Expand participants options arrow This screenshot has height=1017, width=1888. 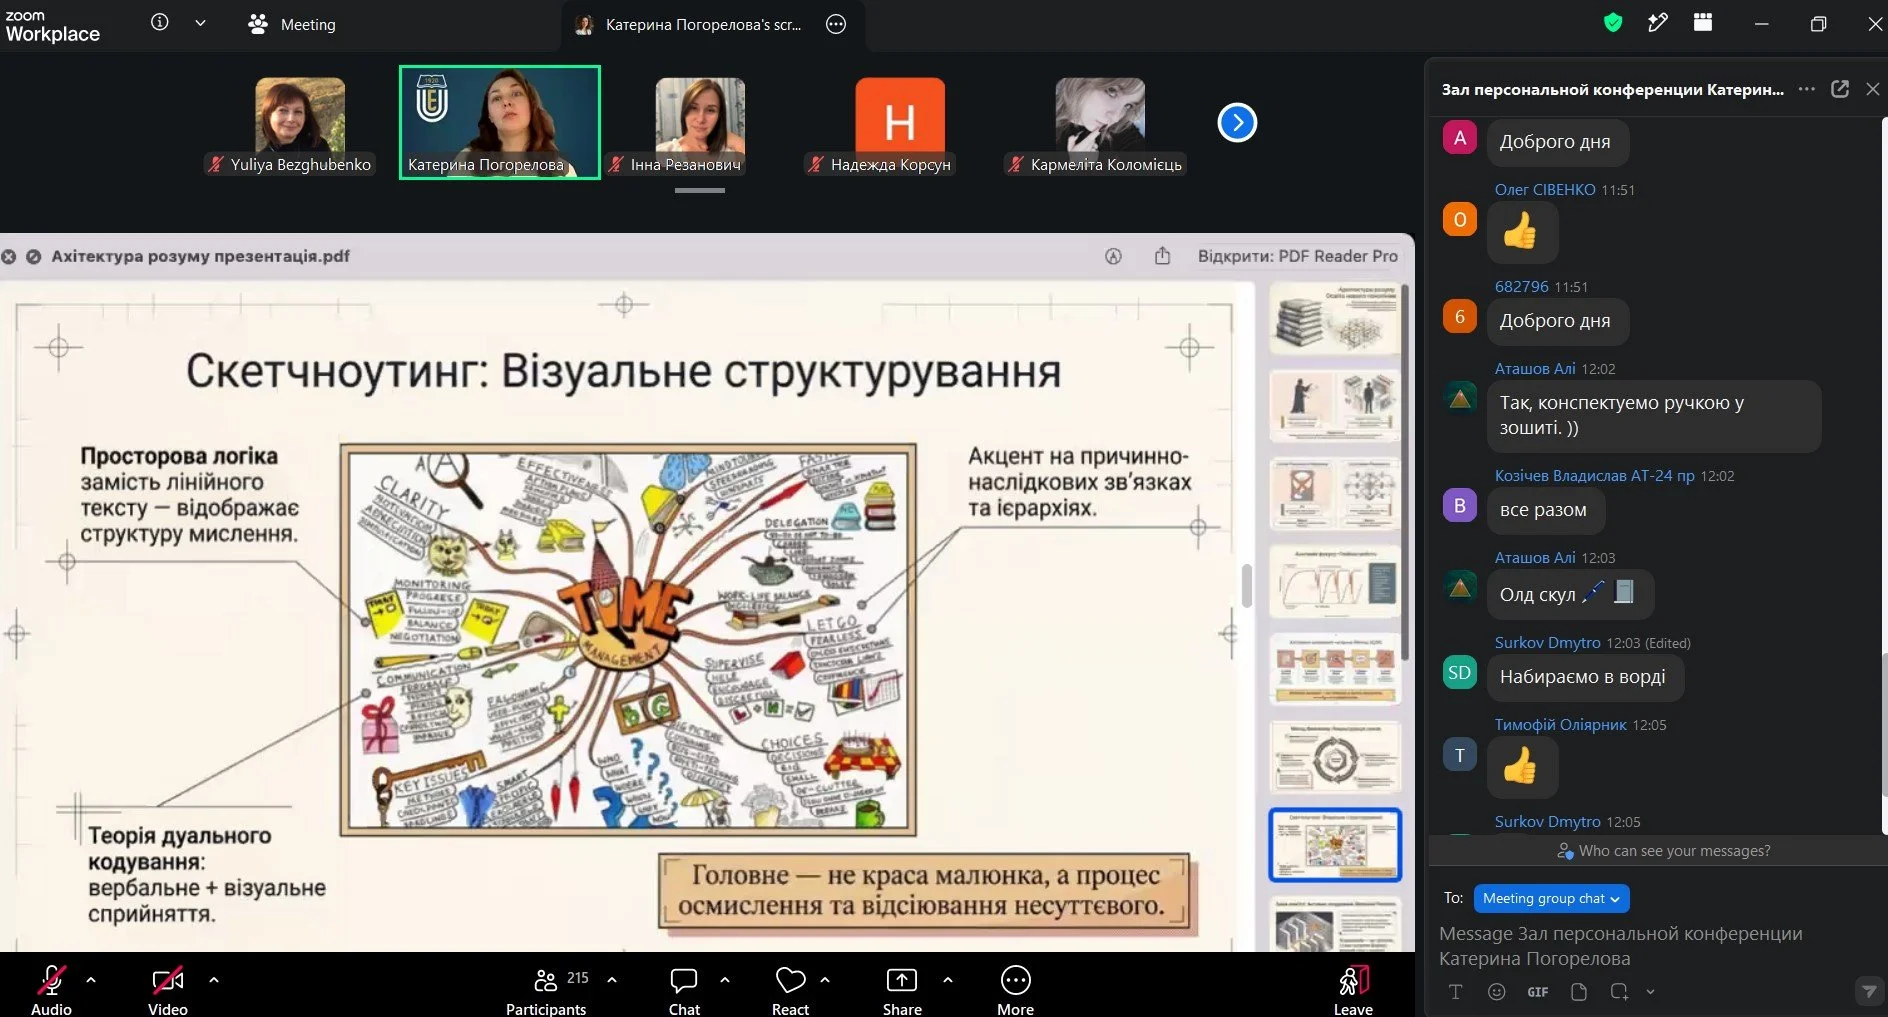612,980
